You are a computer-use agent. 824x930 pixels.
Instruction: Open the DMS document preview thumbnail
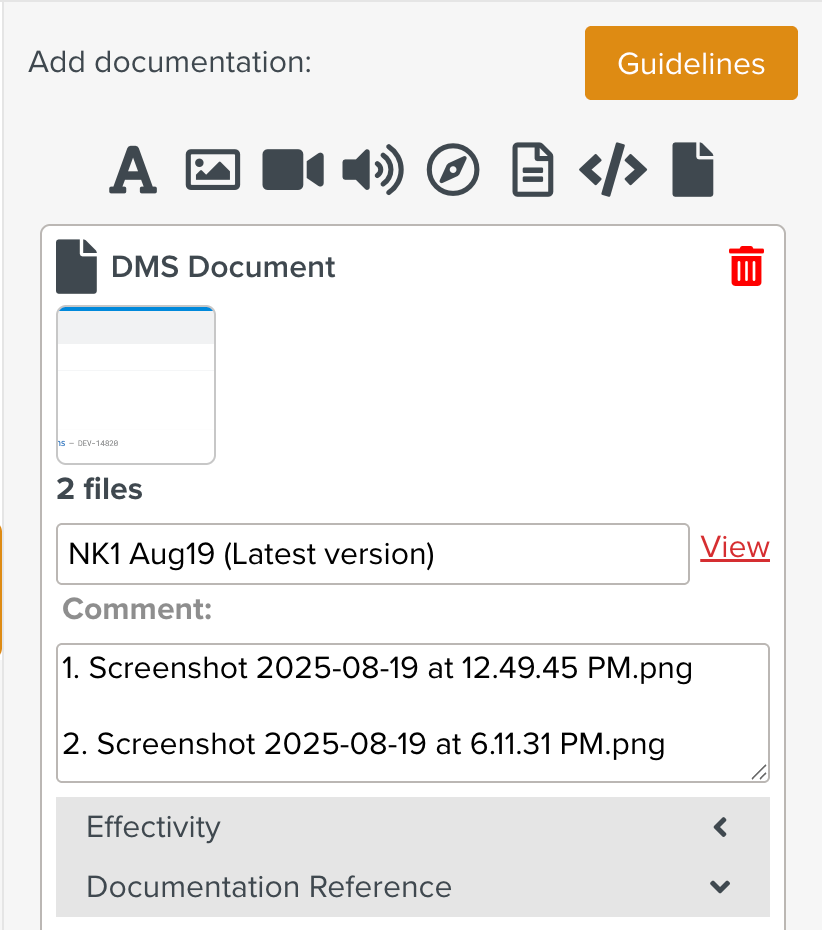point(136,385)
